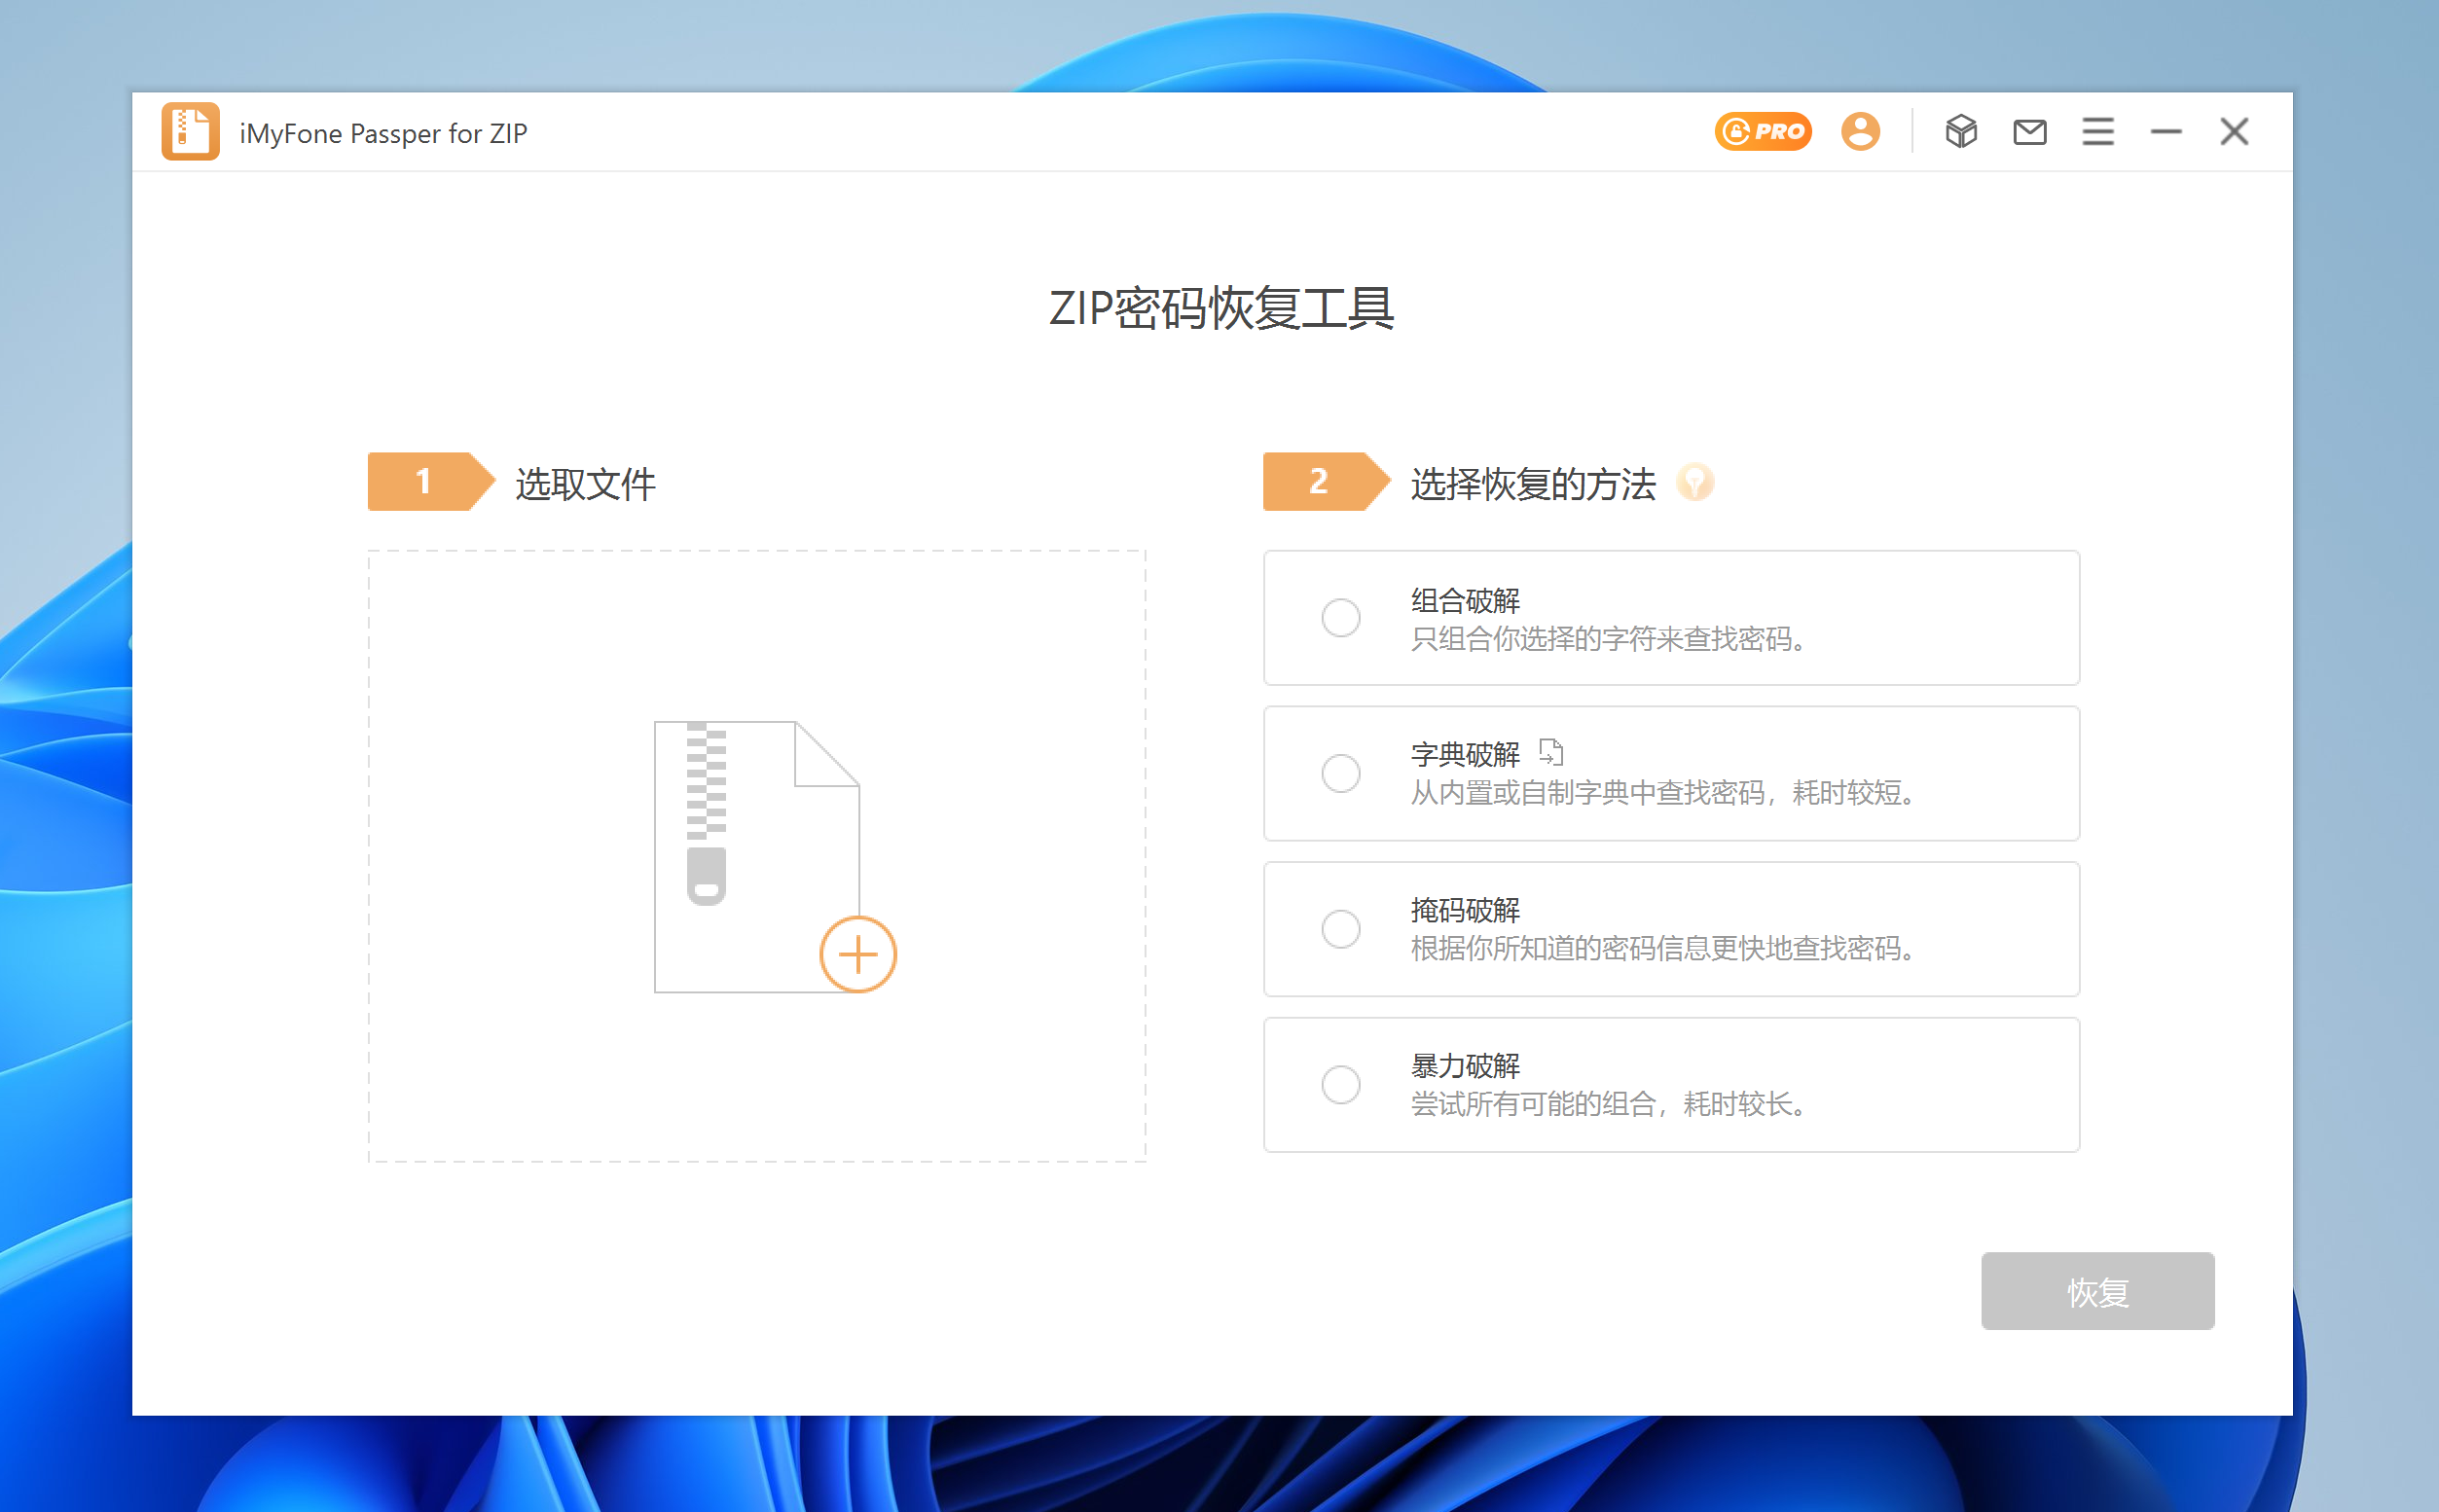
Task: Open the user account icon
Action: click(x=1860, y=132)
